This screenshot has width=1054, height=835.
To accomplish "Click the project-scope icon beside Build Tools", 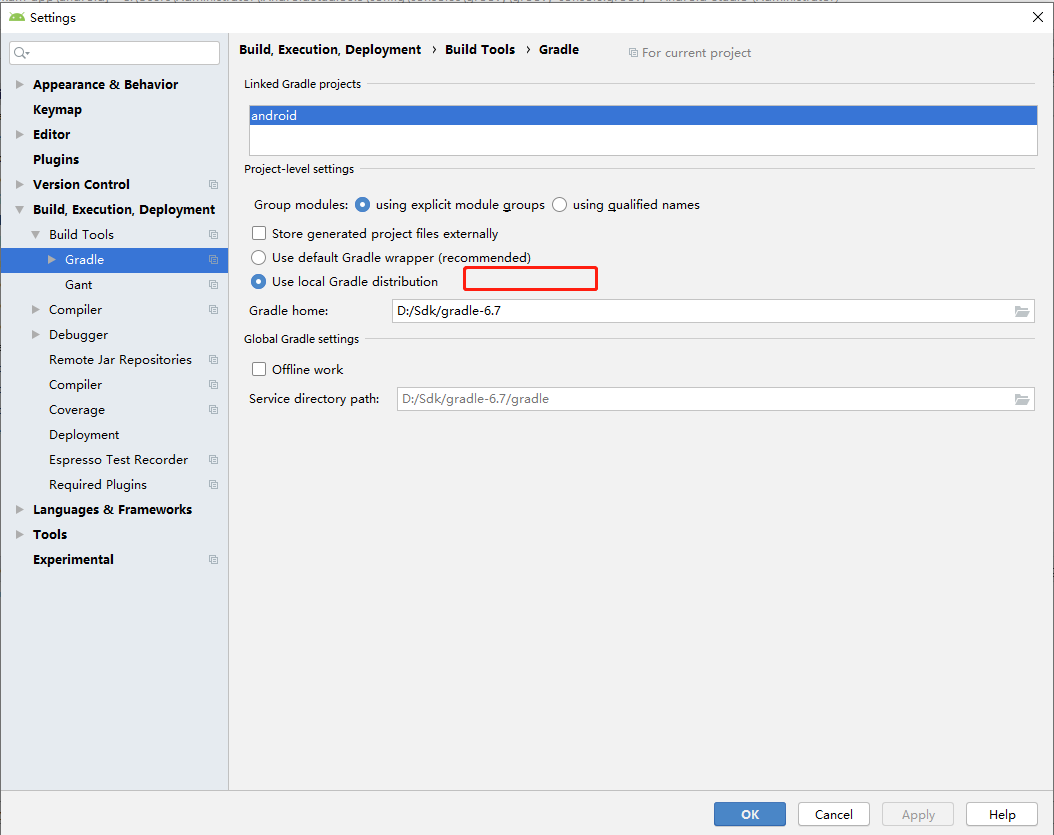I will click(213, 235).
